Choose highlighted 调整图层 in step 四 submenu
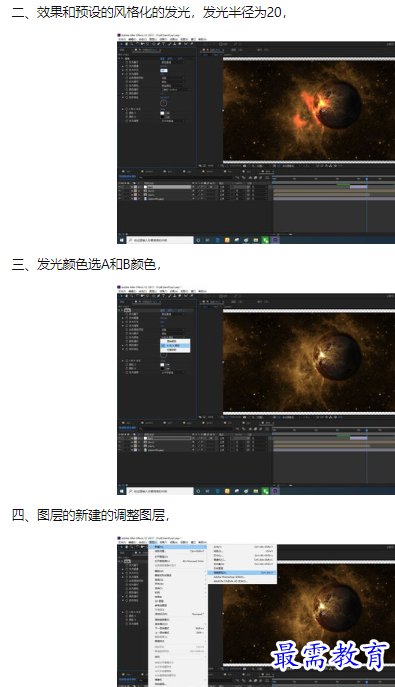This screenshot has width=395, height=687. 242,573
